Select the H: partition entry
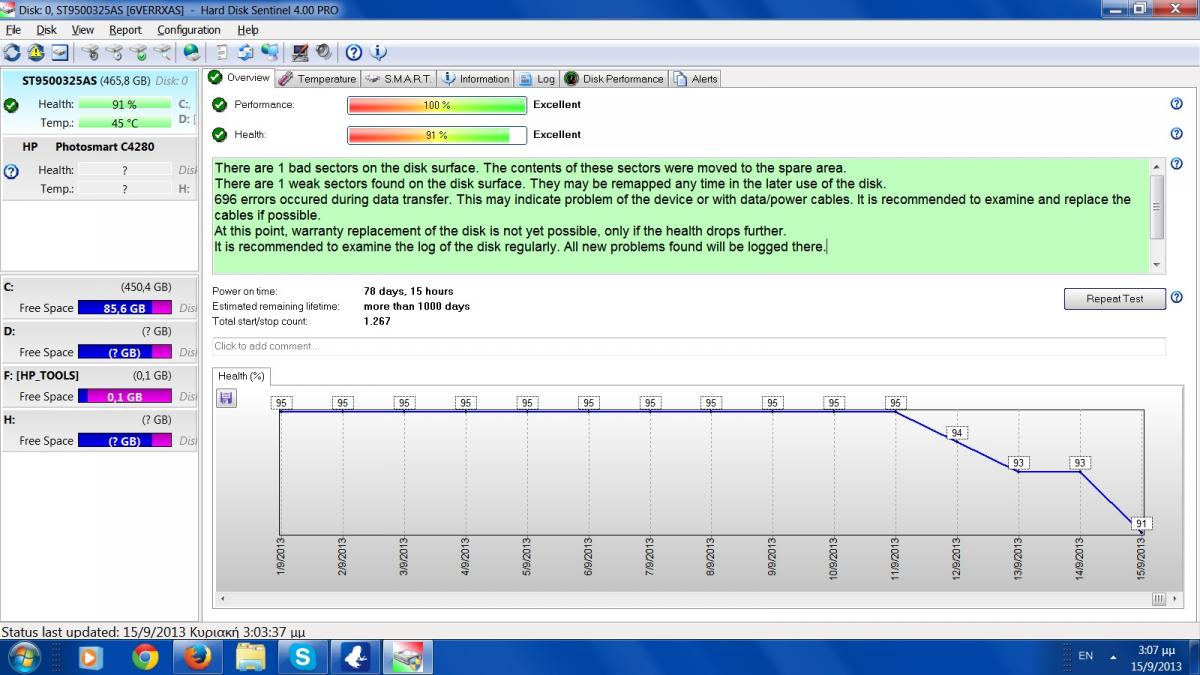 (x=100, y=430)
